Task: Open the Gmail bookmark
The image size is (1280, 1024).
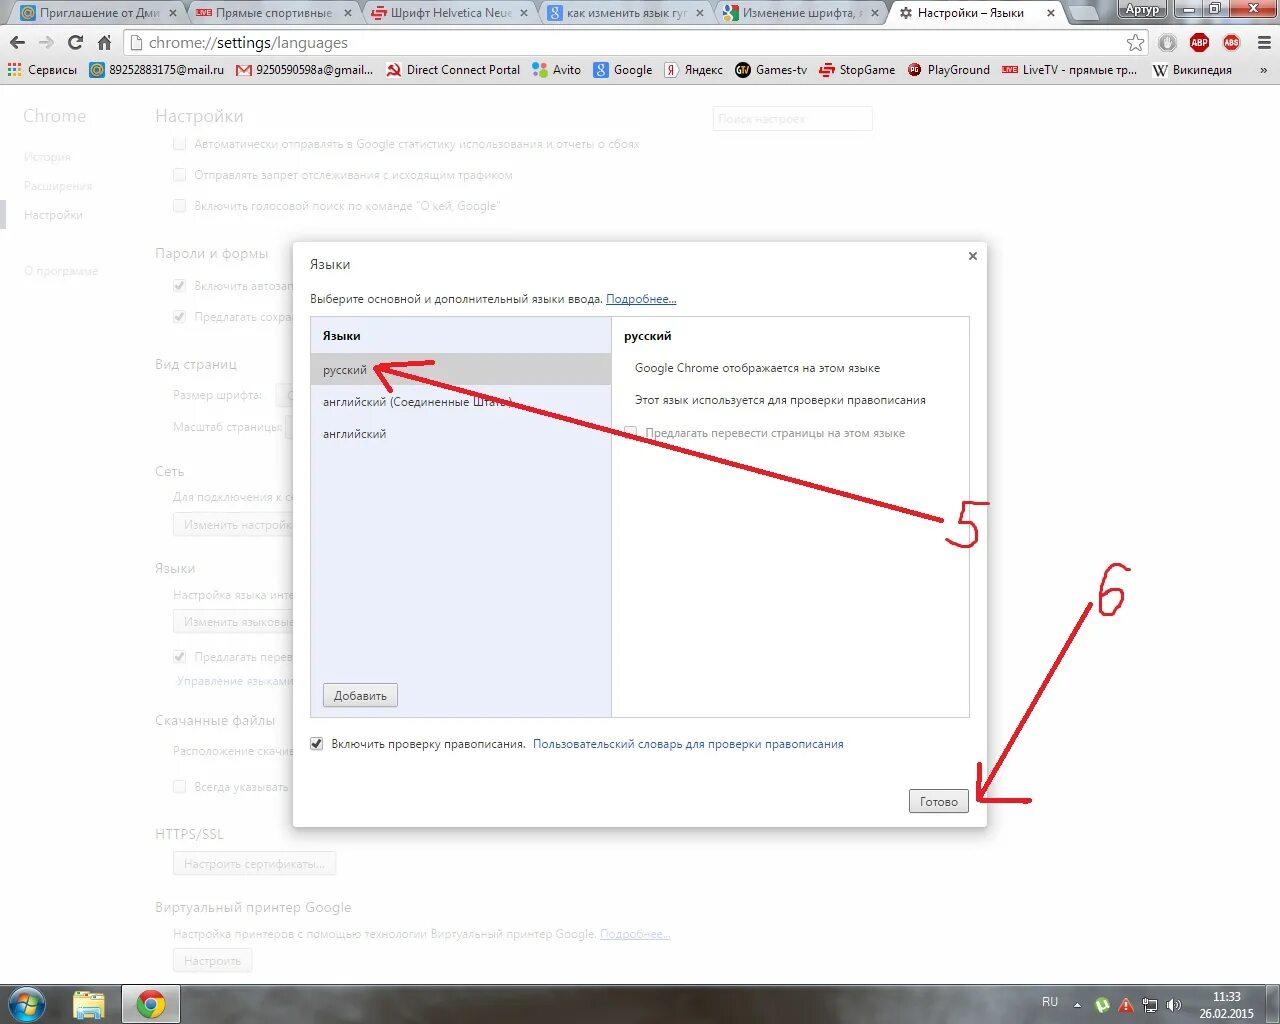Action: [x=304, y=70]
